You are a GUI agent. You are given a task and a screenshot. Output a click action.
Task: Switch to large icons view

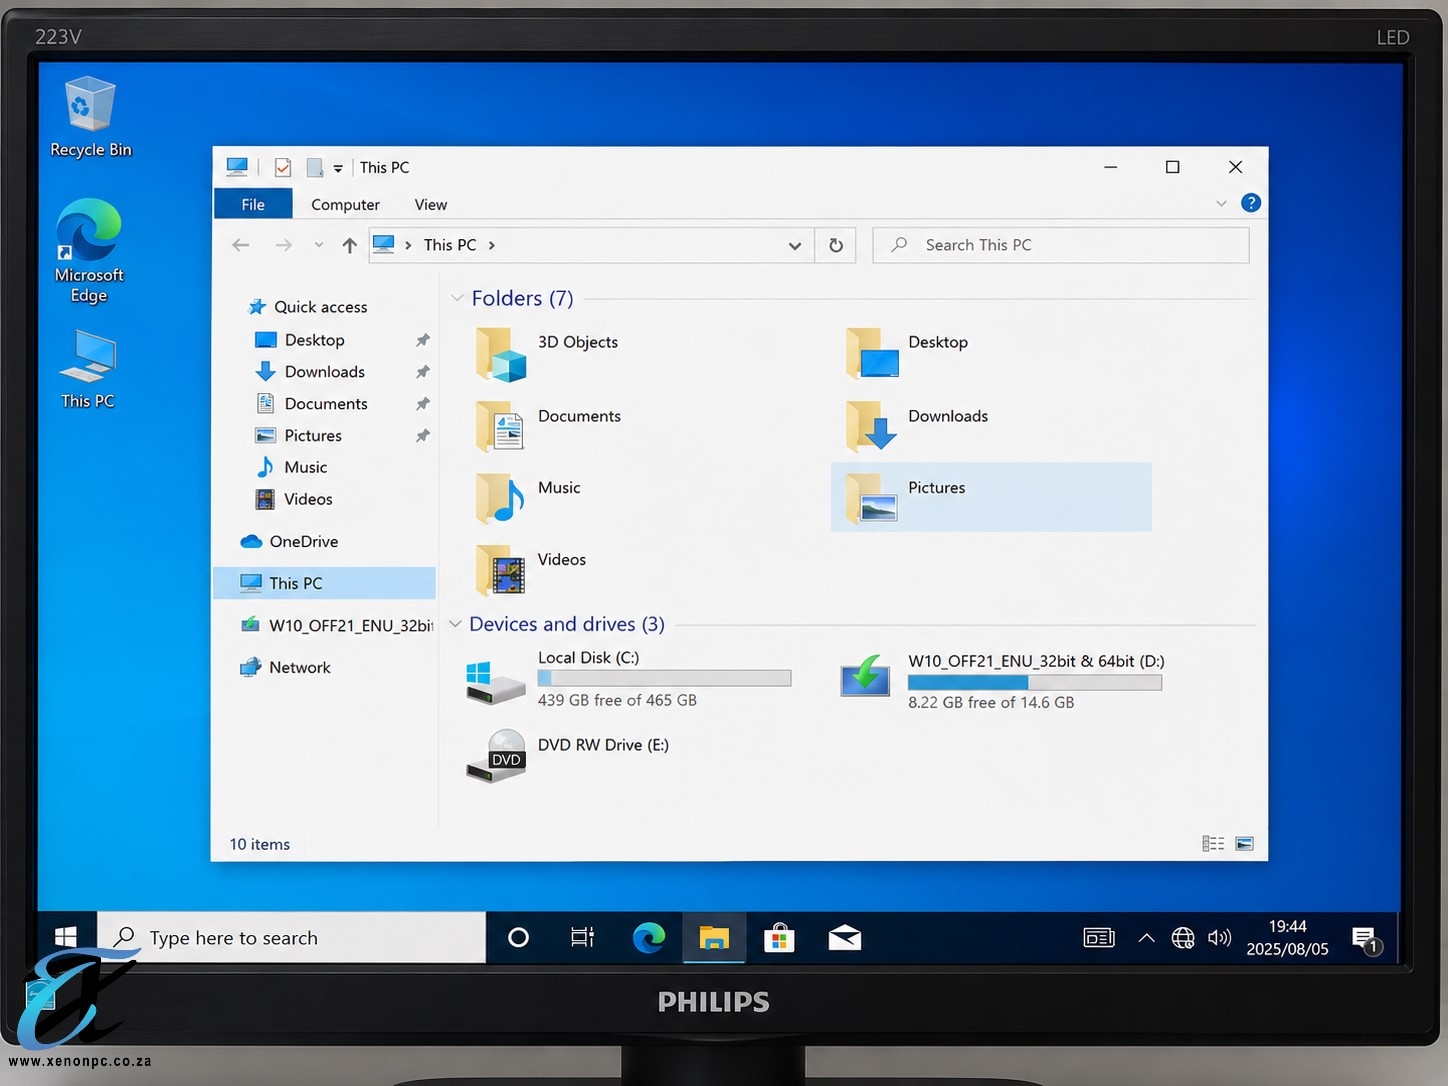[x=1244, y=844]
